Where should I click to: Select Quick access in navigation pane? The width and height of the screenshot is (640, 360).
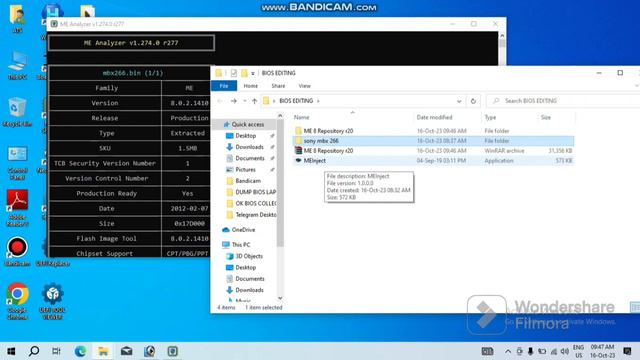click(x=247, y=124)
